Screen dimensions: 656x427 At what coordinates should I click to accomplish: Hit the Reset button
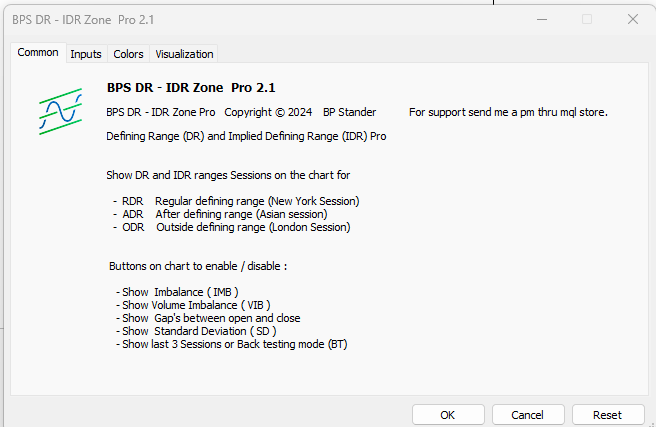[x=607, y=414]
